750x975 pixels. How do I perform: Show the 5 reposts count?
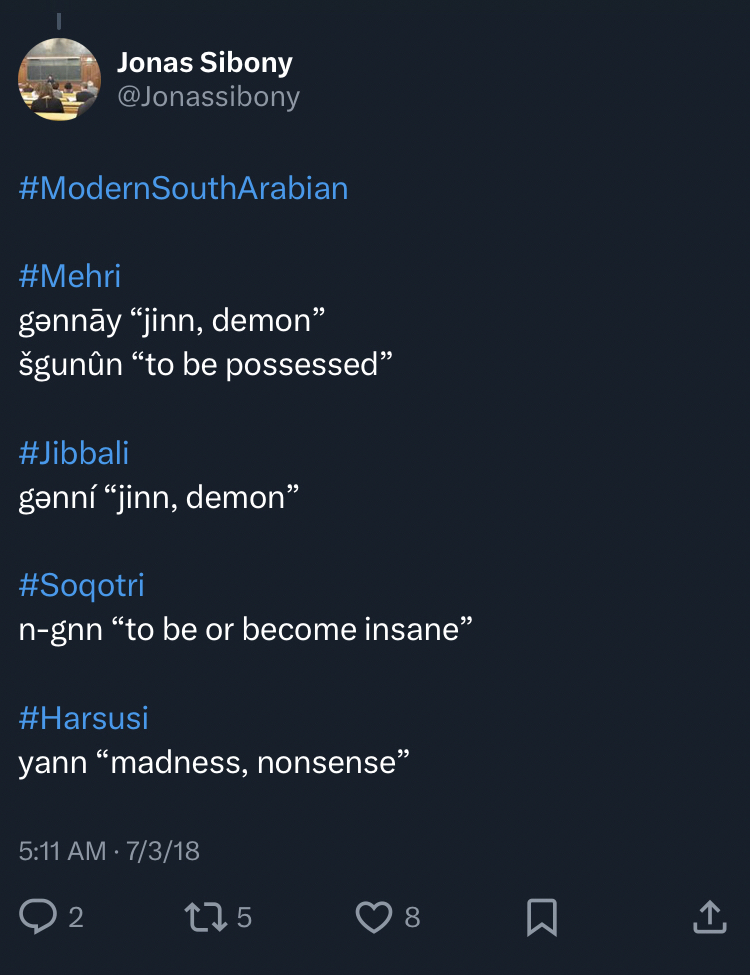click(244, 917)
